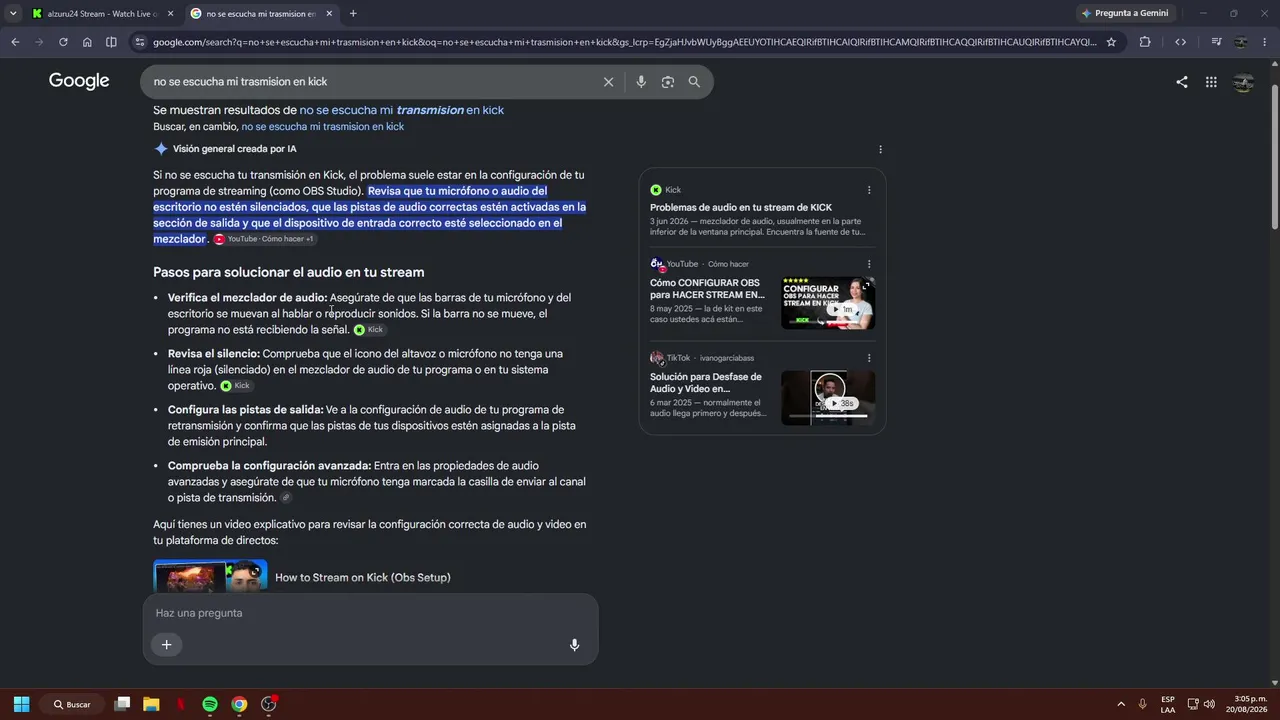
Task: Open the media controls icon in Chrome toolbar
Action: coord(1216,42)
